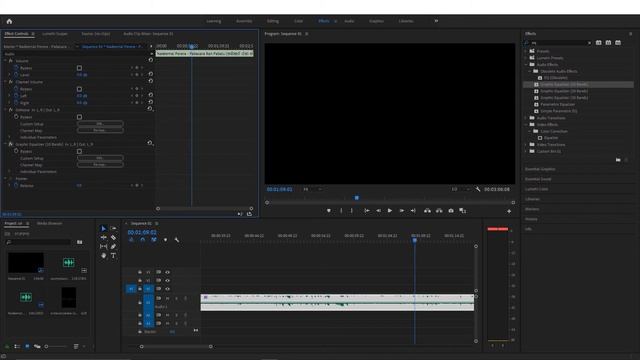Collapse the Audio Effects folder

point(526,64)
